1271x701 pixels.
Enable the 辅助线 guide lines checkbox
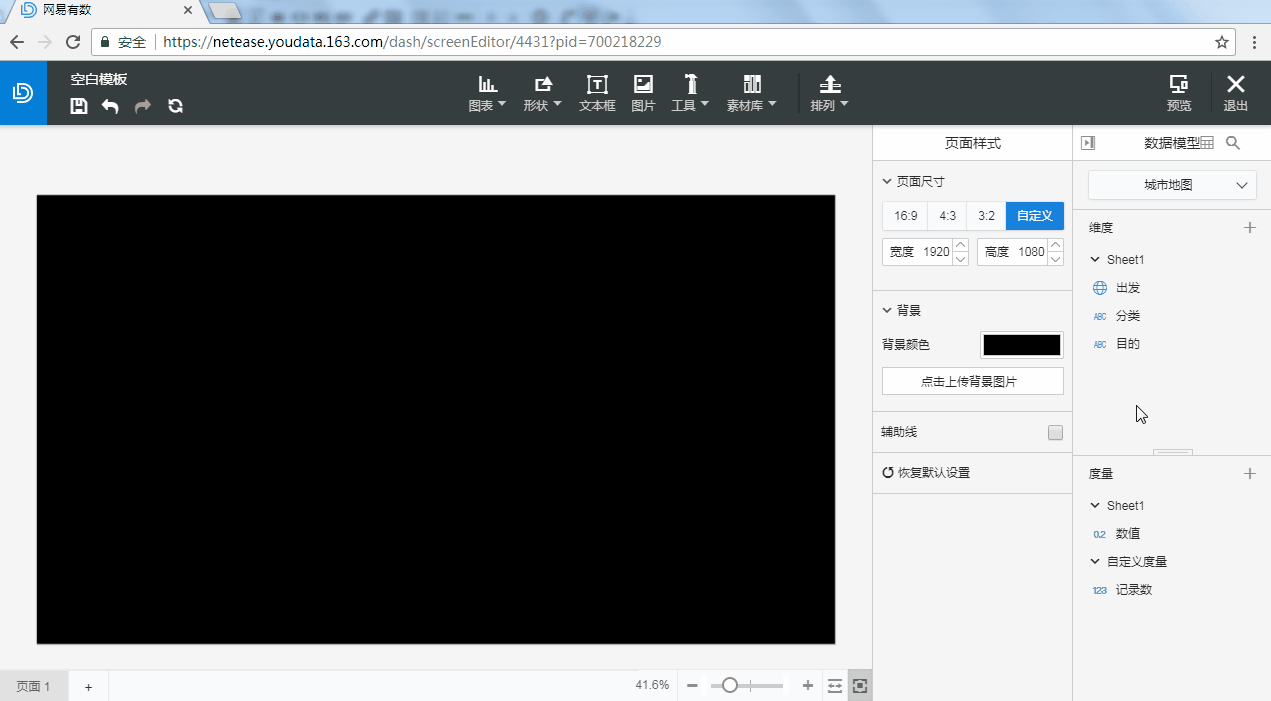[1055, 433]
